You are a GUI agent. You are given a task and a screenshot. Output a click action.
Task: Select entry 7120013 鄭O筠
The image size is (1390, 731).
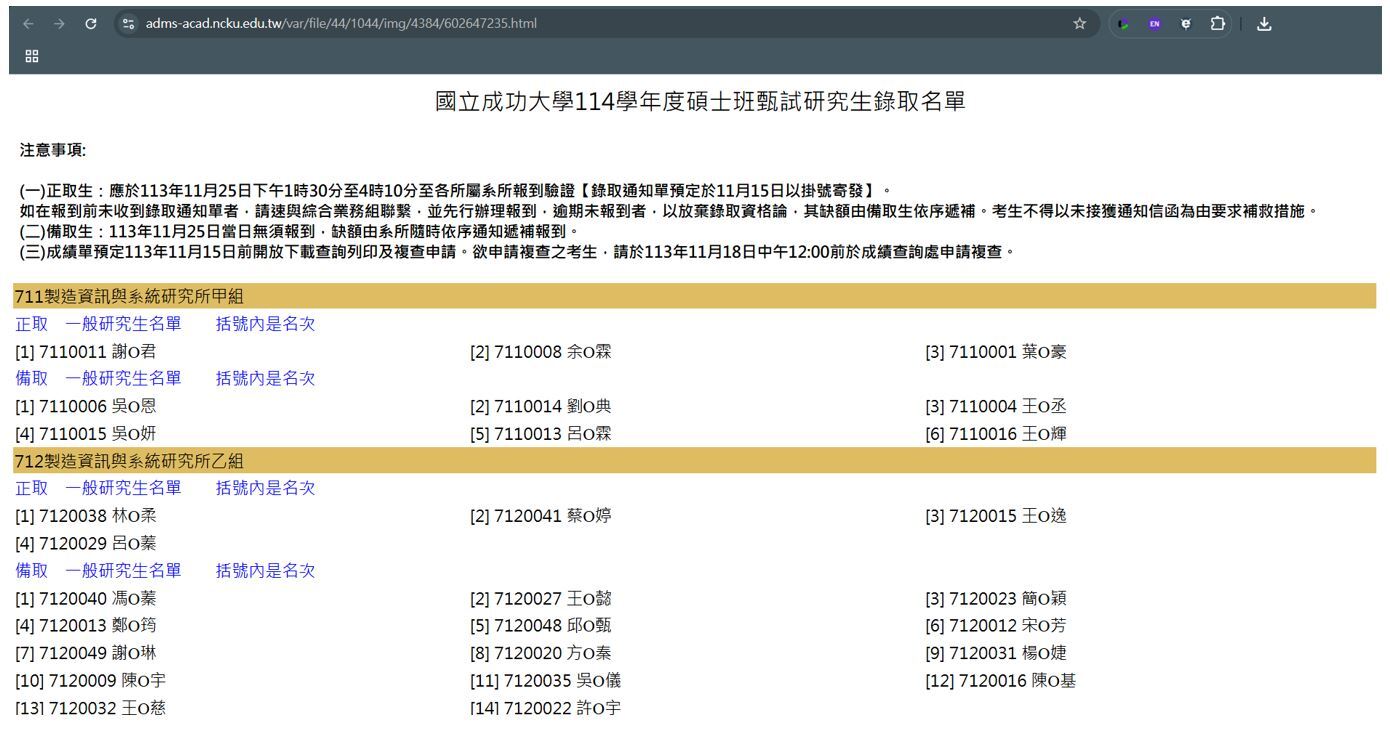click(85, 626)
